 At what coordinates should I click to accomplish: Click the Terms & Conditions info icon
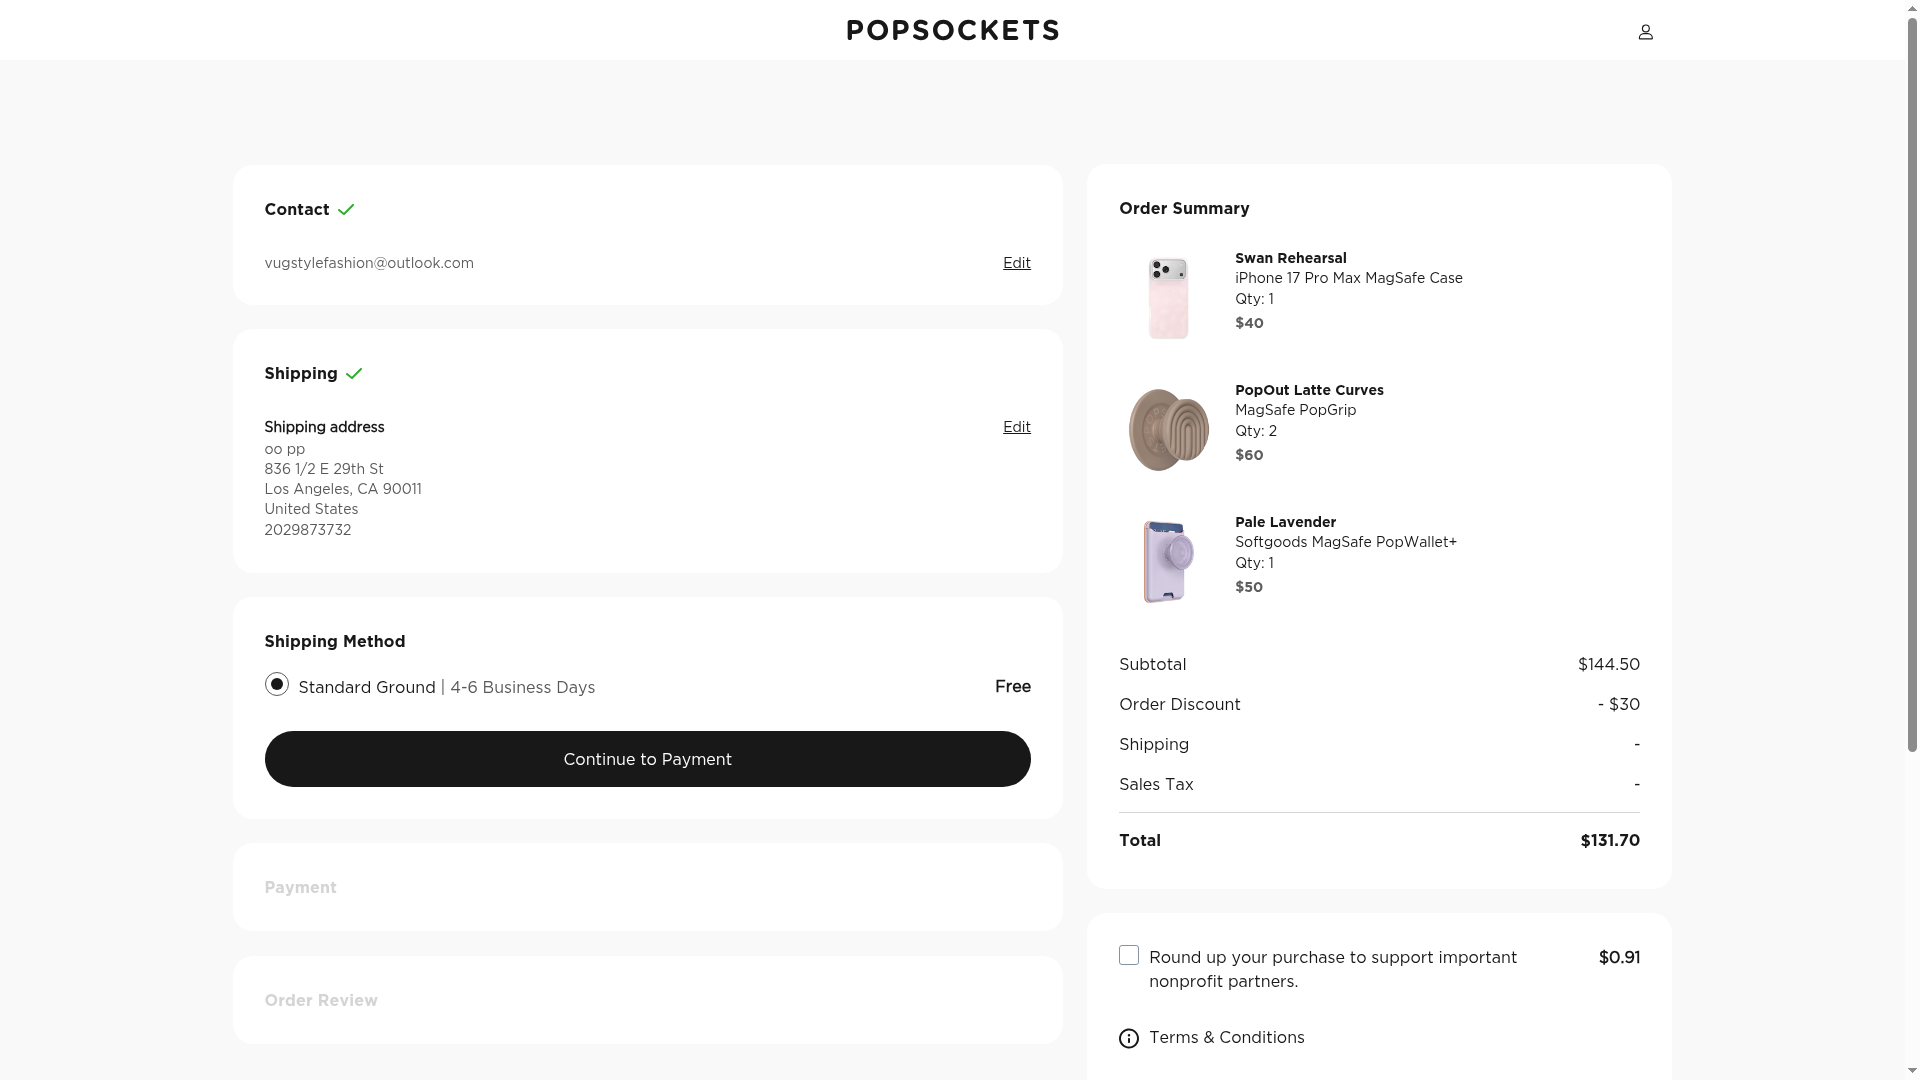(x=1129, y=1039)
